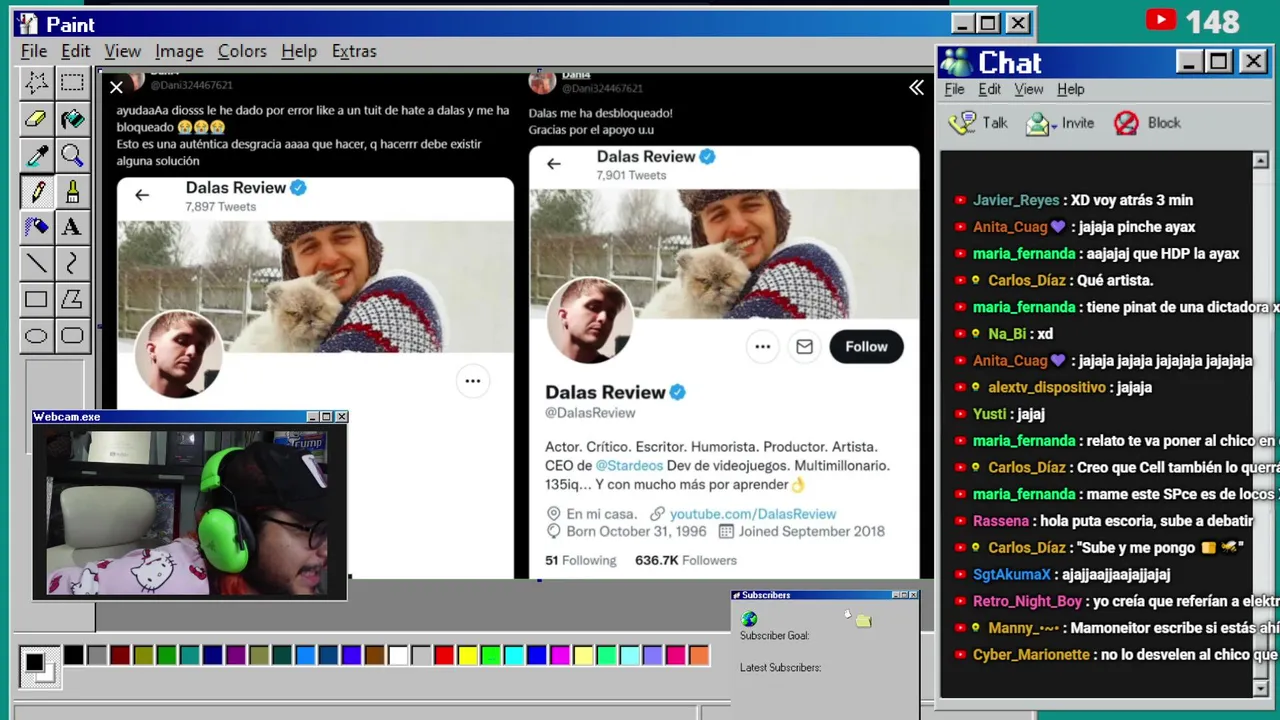Click the @Stardeos mention link
This screenshot has width=1280, height=720.
(630, 465)
